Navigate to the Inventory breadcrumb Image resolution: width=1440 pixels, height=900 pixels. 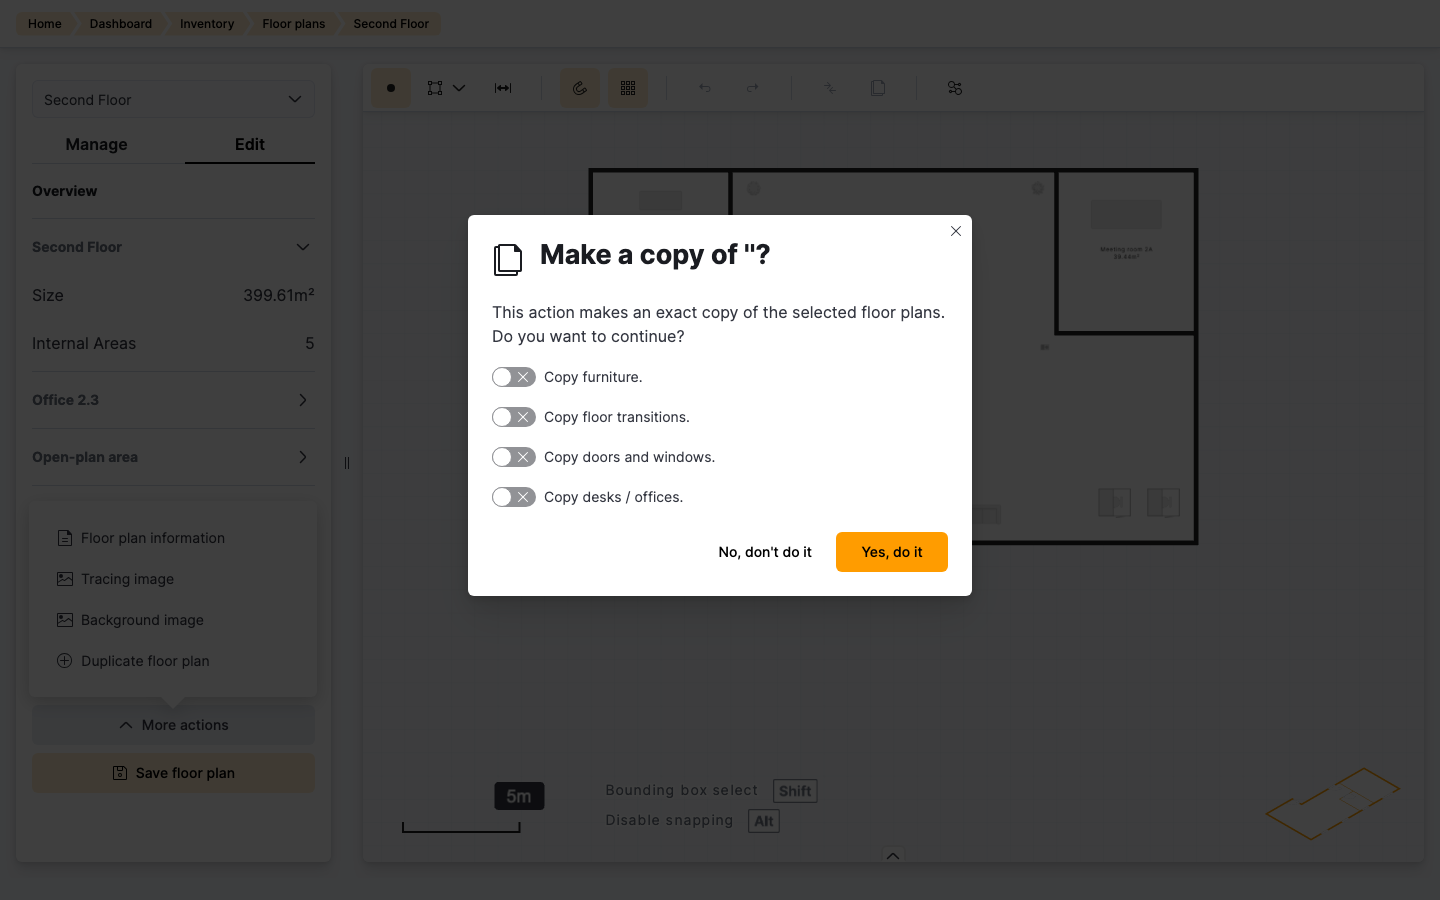coord(207,24)
